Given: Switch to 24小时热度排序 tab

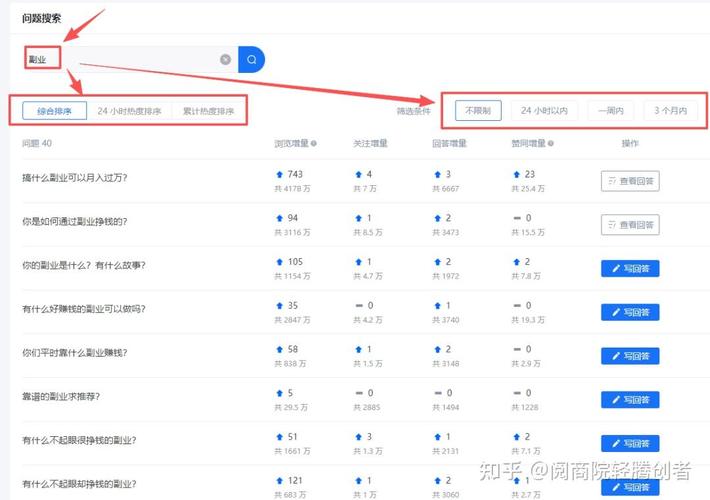Looking at the screenshot, I should point(129,111).
